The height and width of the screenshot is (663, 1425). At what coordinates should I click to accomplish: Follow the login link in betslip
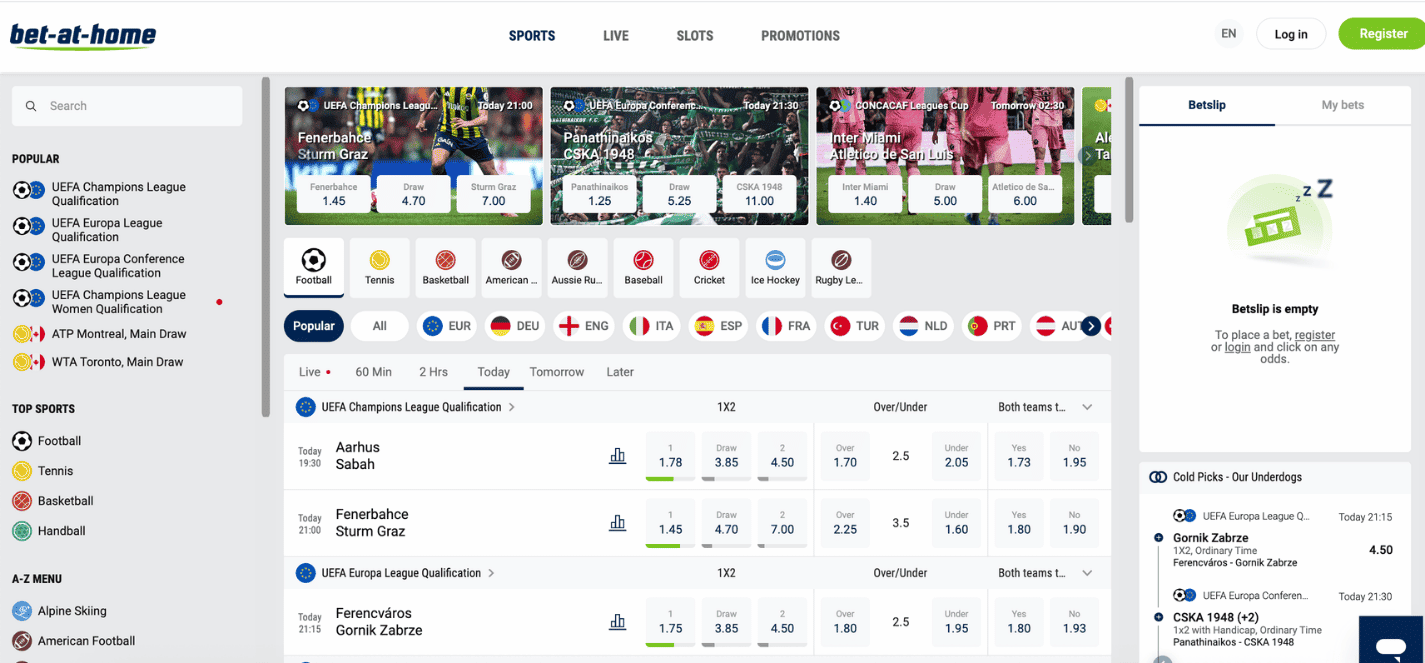(x=1238, y=347)
